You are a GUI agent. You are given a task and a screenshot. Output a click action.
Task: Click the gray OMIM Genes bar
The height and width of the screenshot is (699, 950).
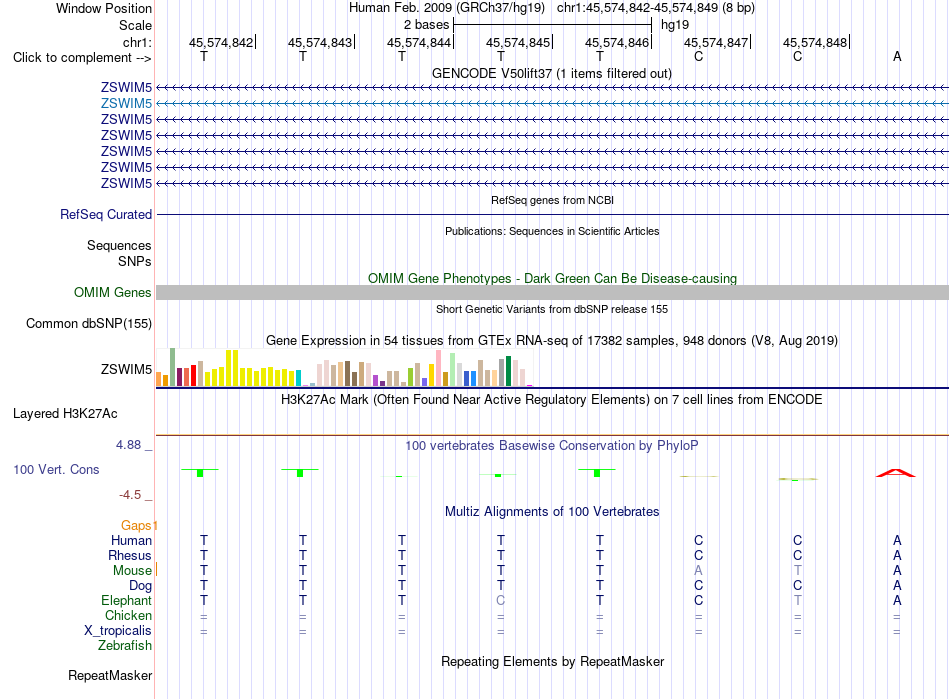click(552, 293)
